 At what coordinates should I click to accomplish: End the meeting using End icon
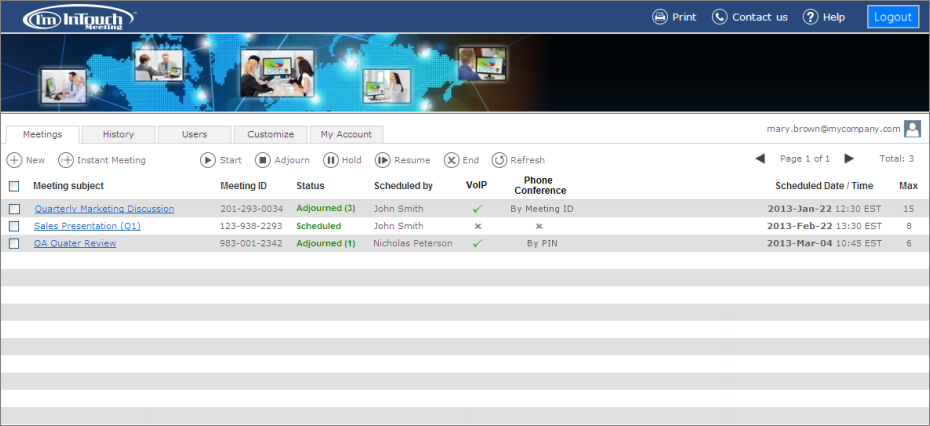pyautogui.click(x=451, y=160)
